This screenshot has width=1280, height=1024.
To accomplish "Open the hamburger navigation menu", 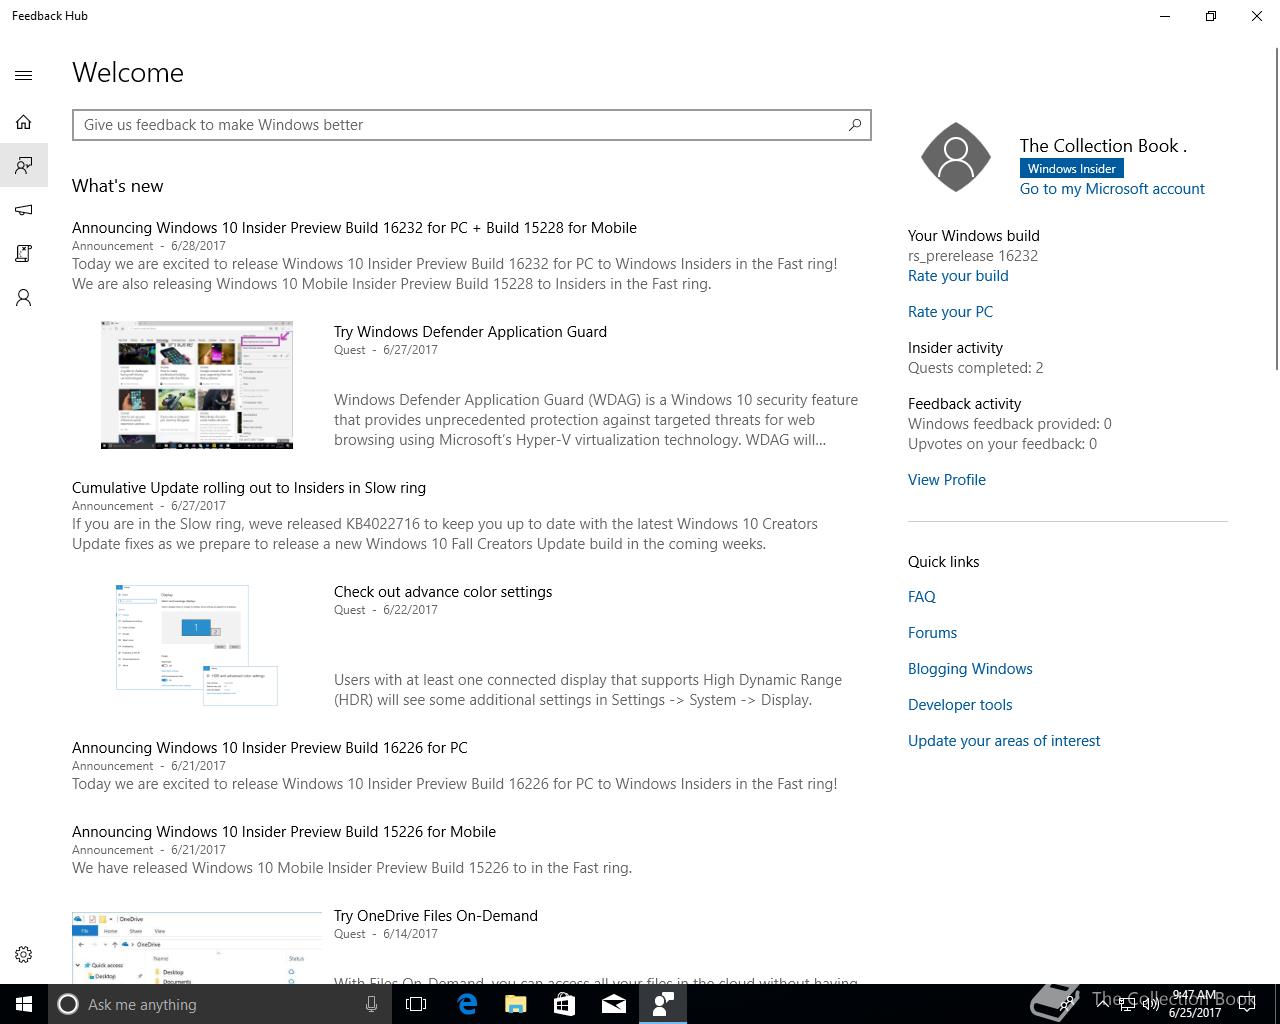I will [x=24, y=75].
